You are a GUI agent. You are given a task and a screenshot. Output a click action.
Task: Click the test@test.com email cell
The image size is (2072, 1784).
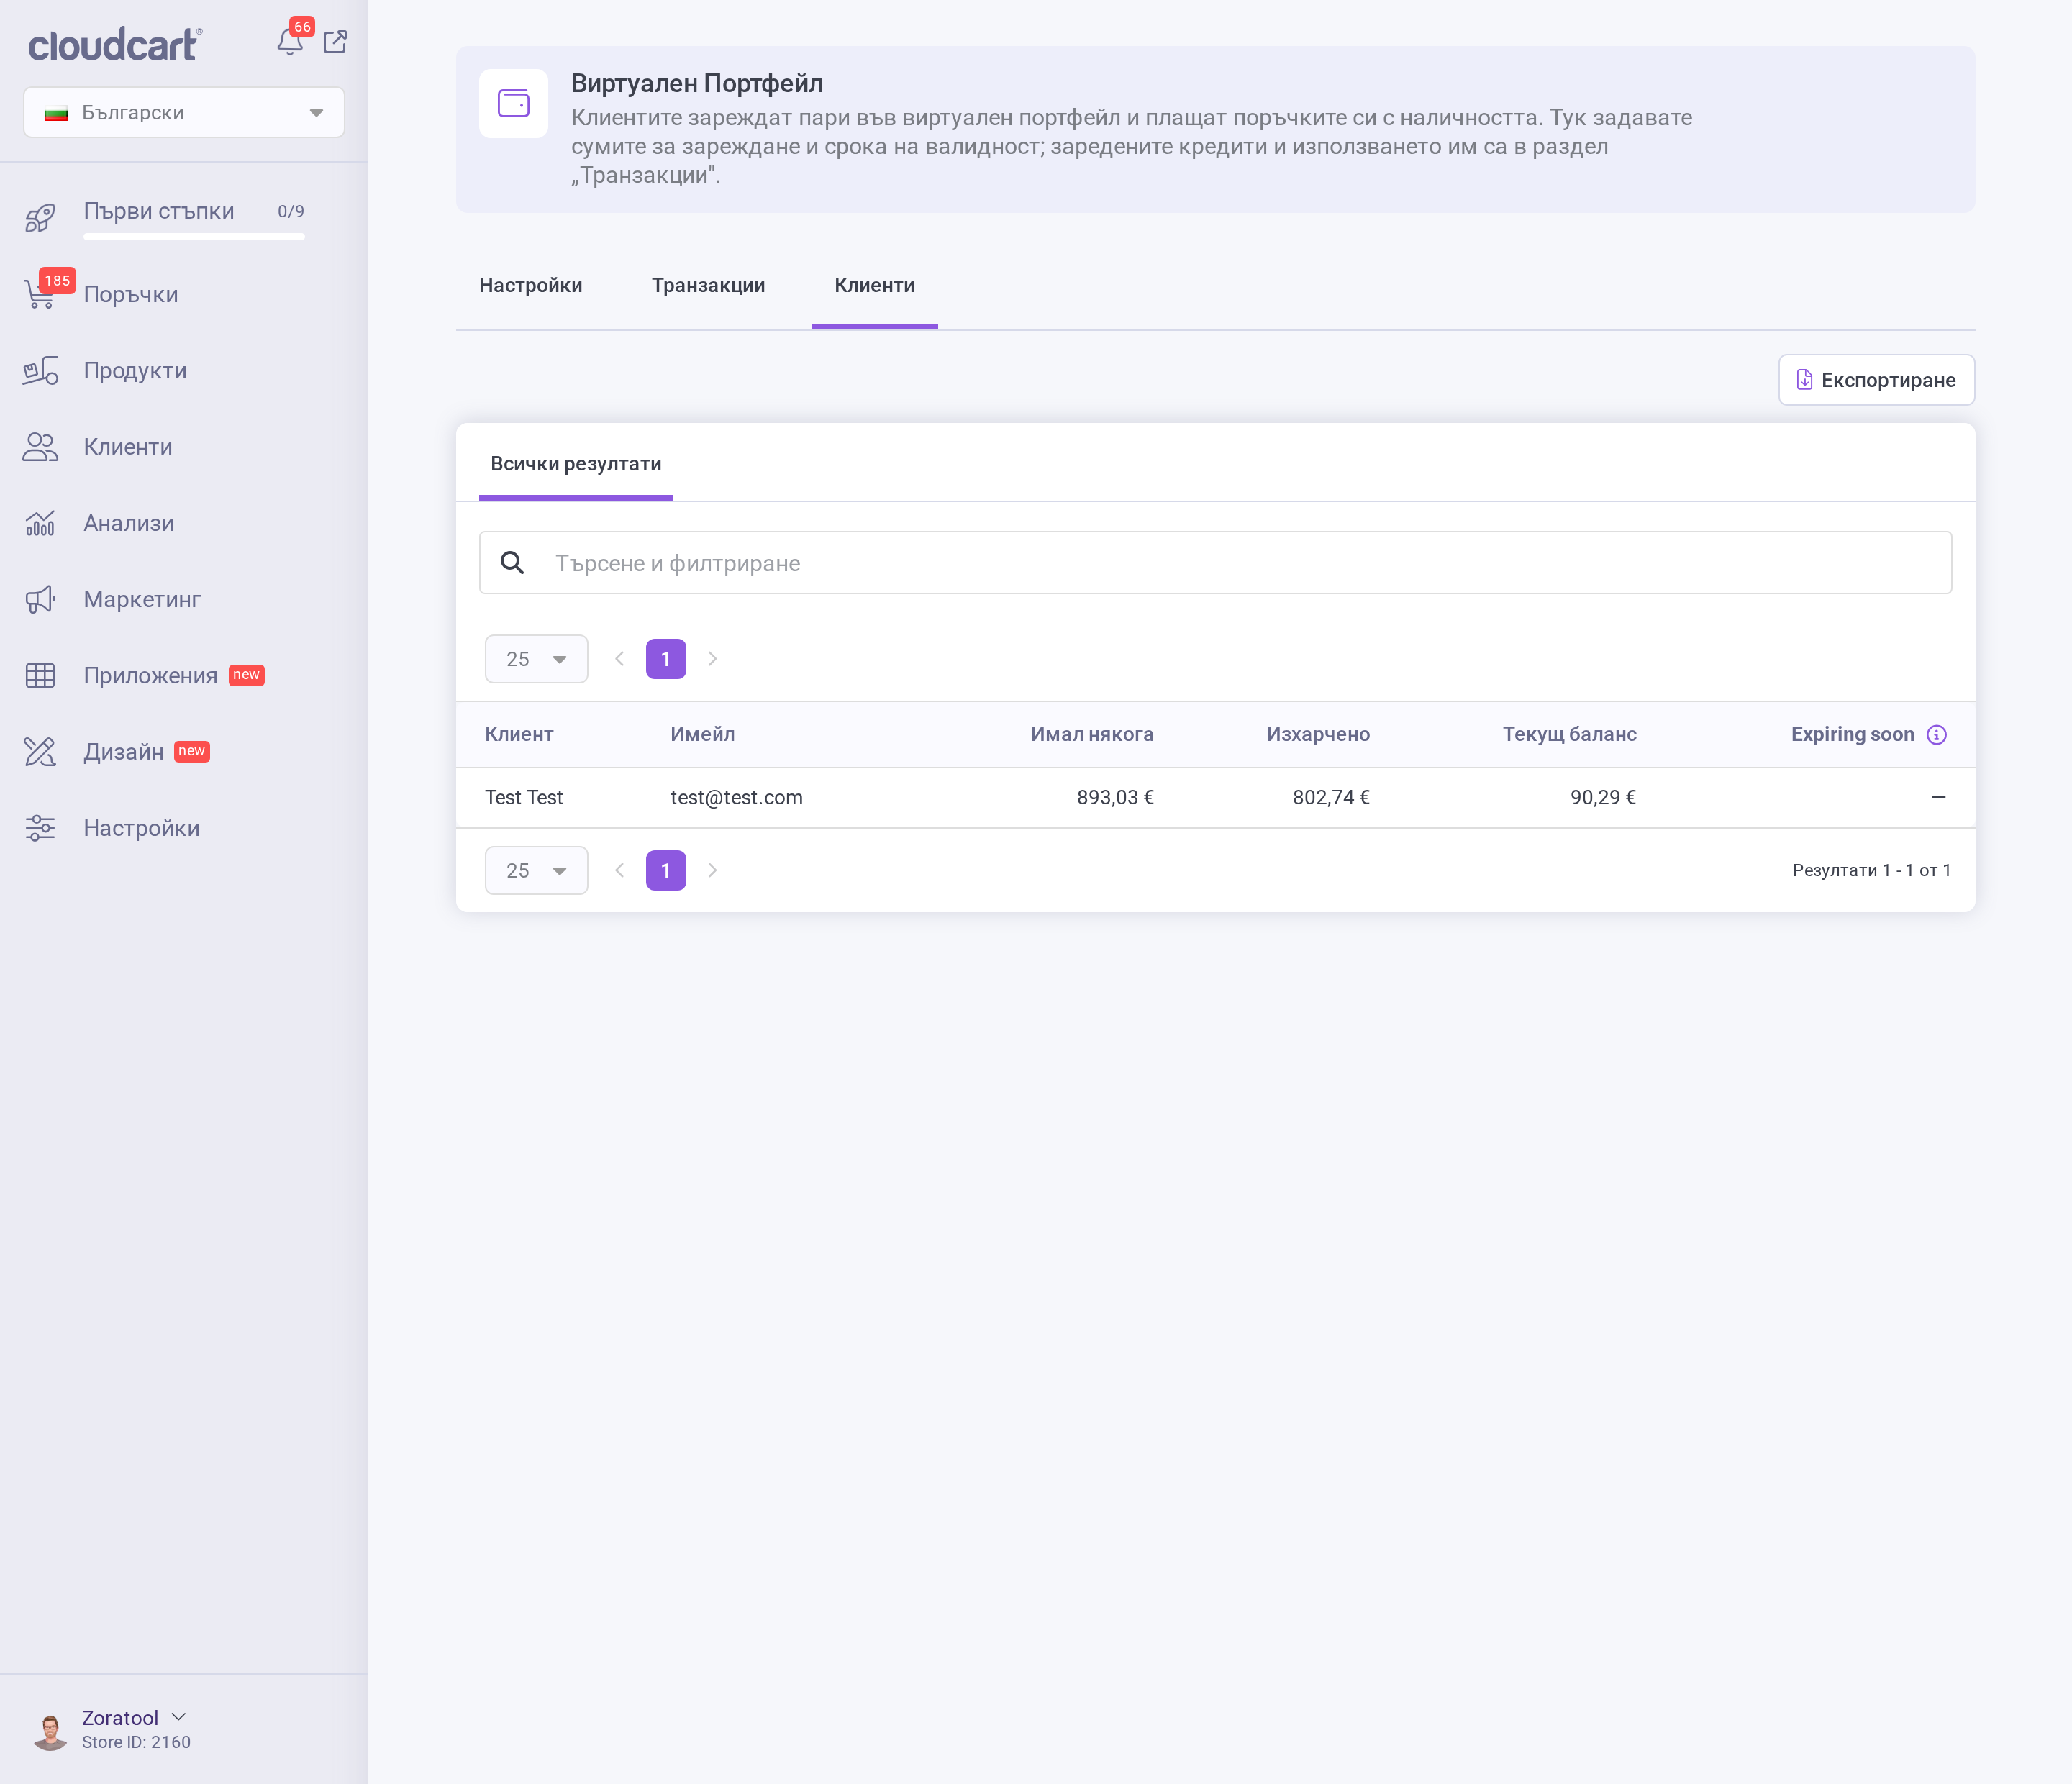click(736, 798)
